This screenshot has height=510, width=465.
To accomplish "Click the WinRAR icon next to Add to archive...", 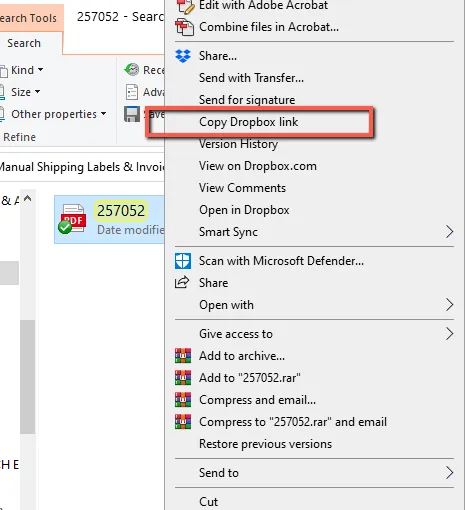I will coord(183,356).
